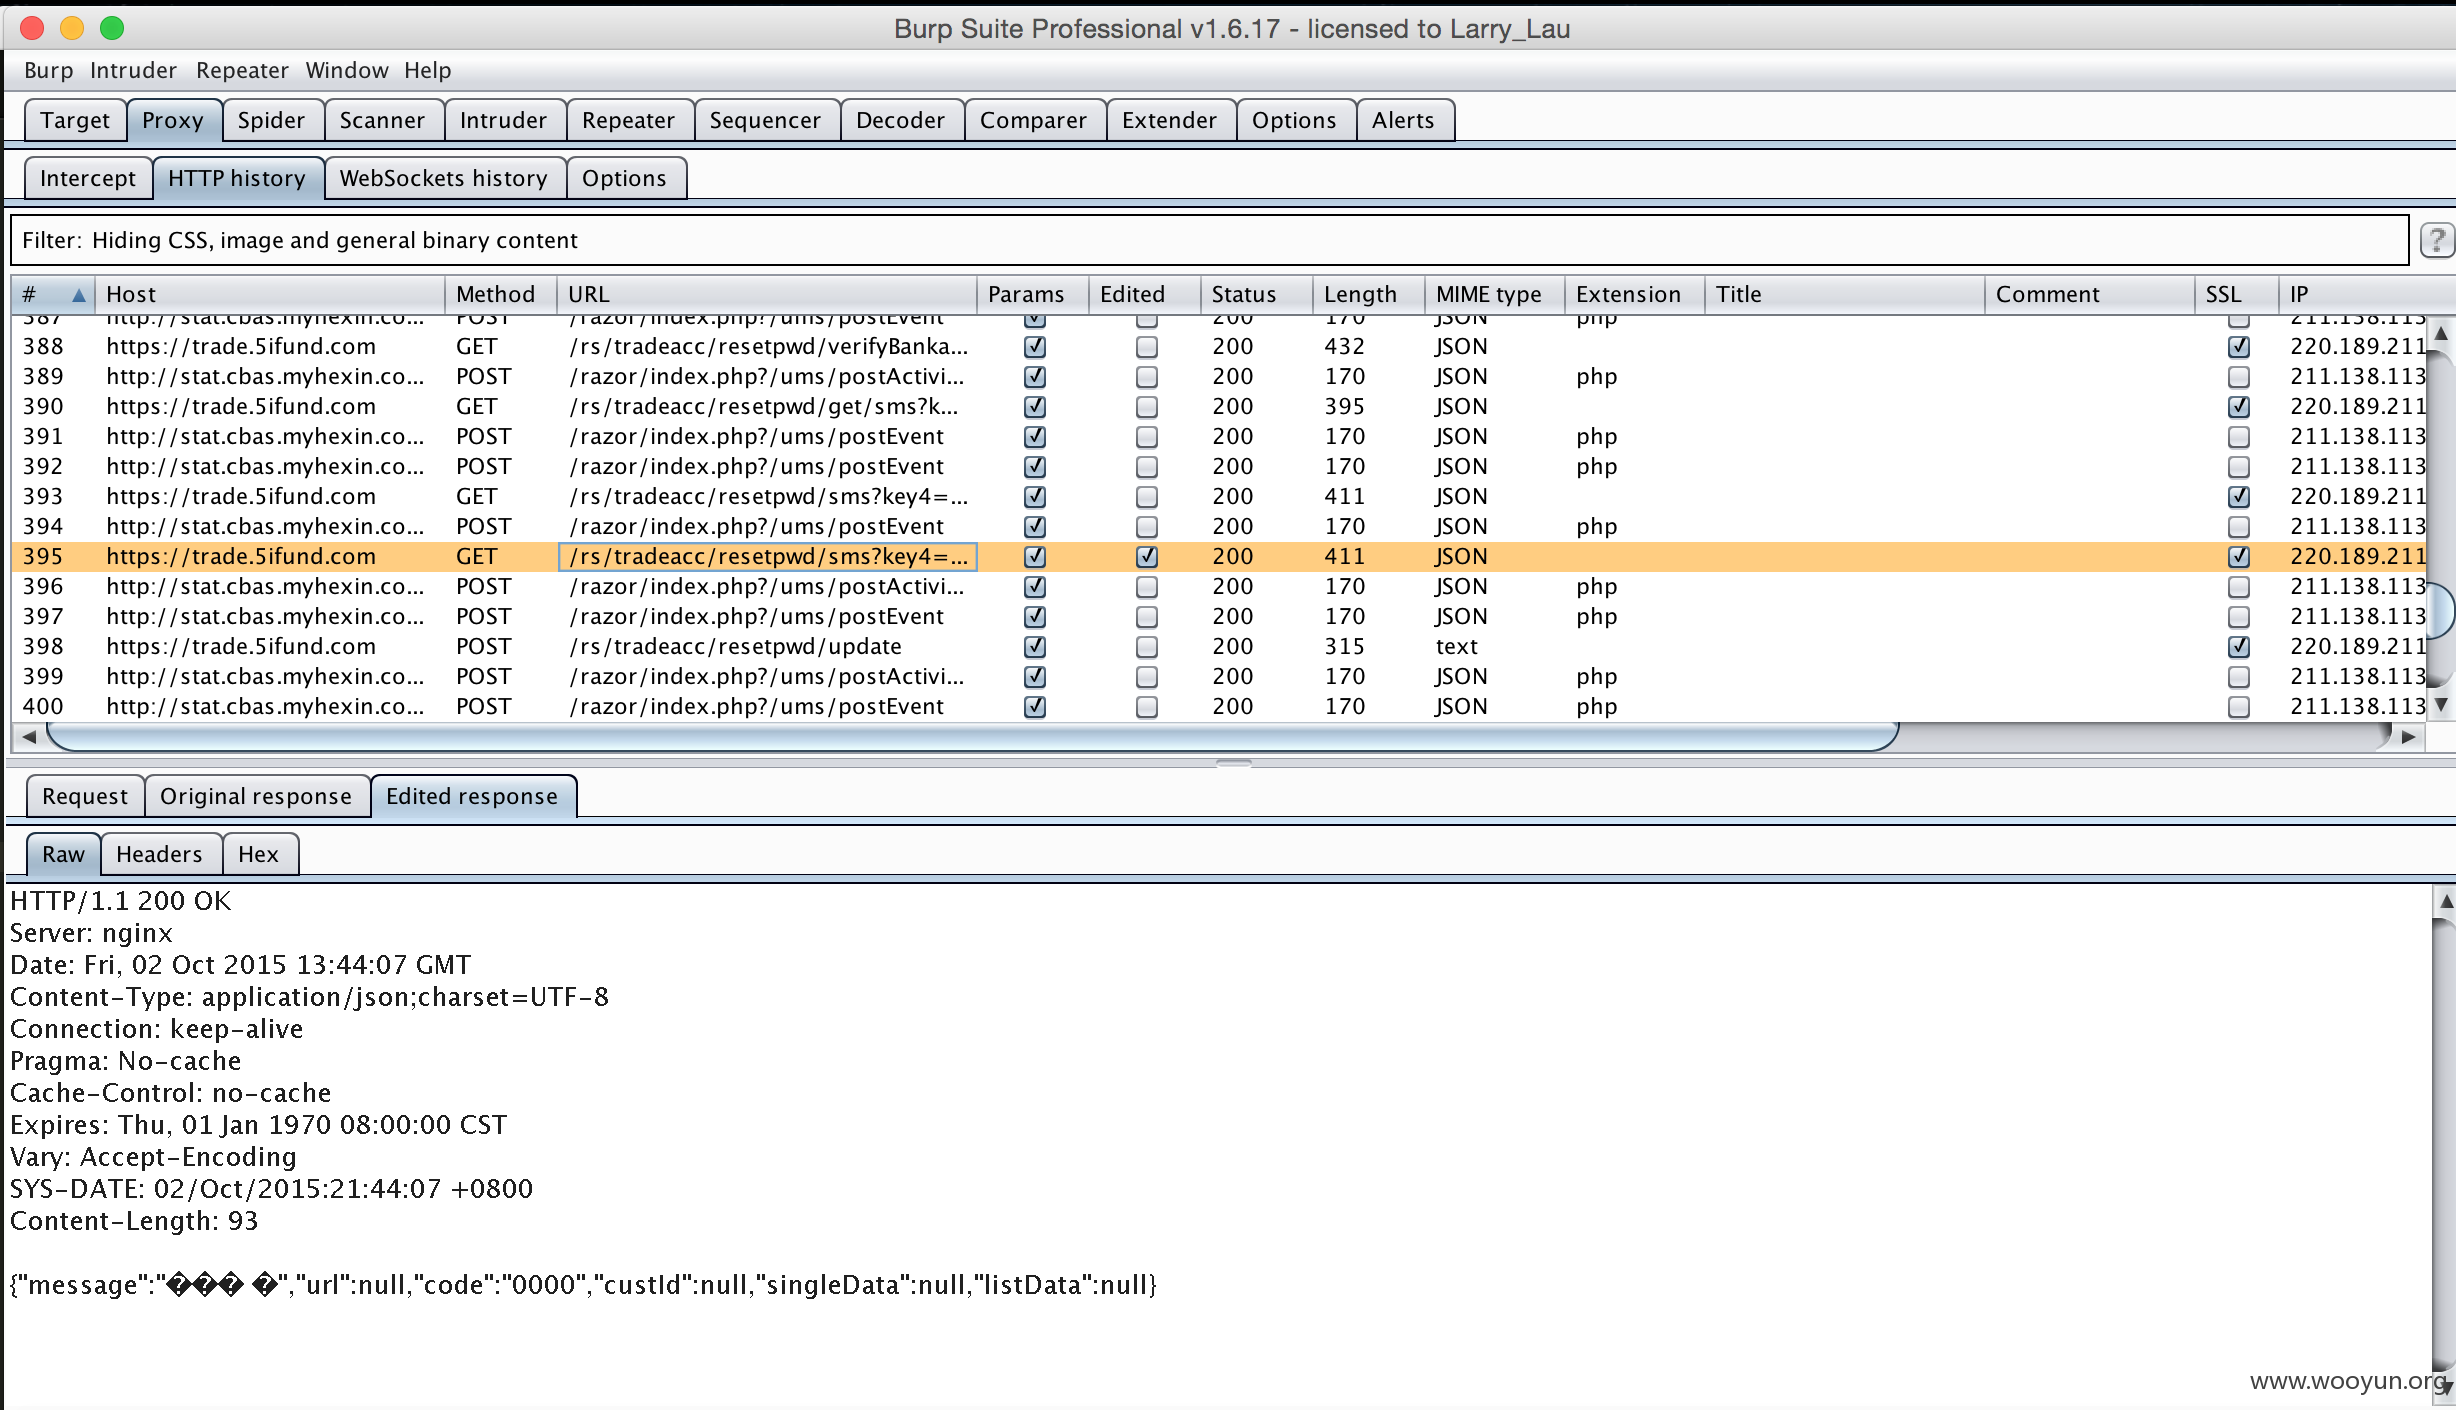Sort by the # column arrow

tap(78, 295)
